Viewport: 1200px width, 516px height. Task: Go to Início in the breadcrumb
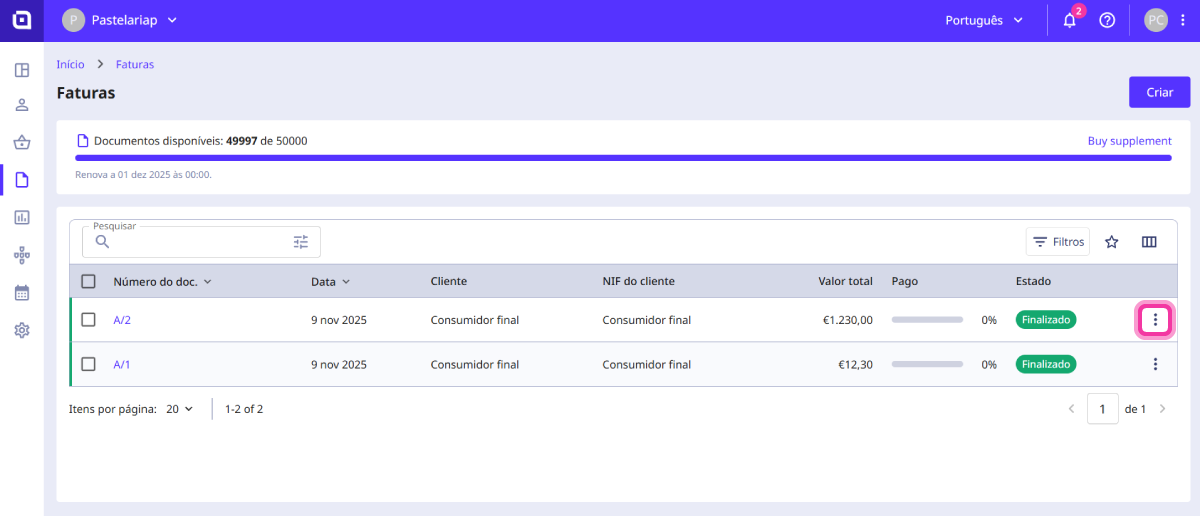pos(70,64)
